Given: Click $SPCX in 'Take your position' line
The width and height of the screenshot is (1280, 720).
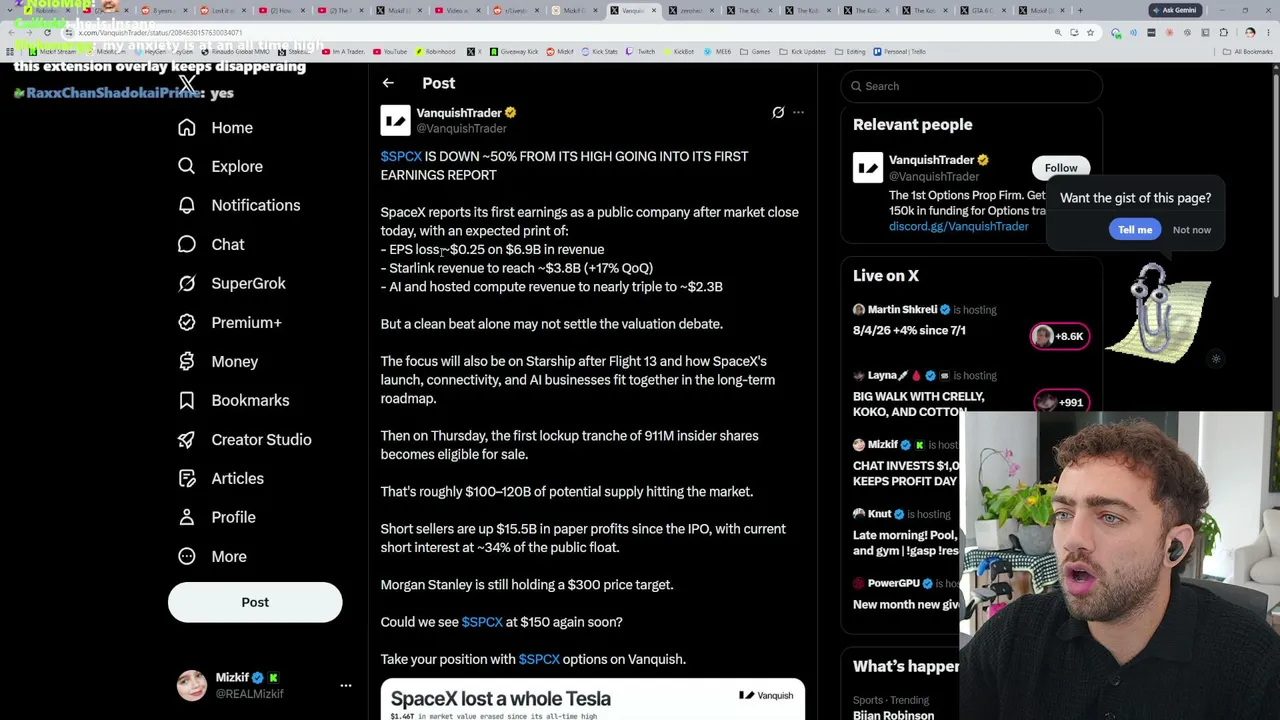Looking at the screenshot, I should coord(539,659).
